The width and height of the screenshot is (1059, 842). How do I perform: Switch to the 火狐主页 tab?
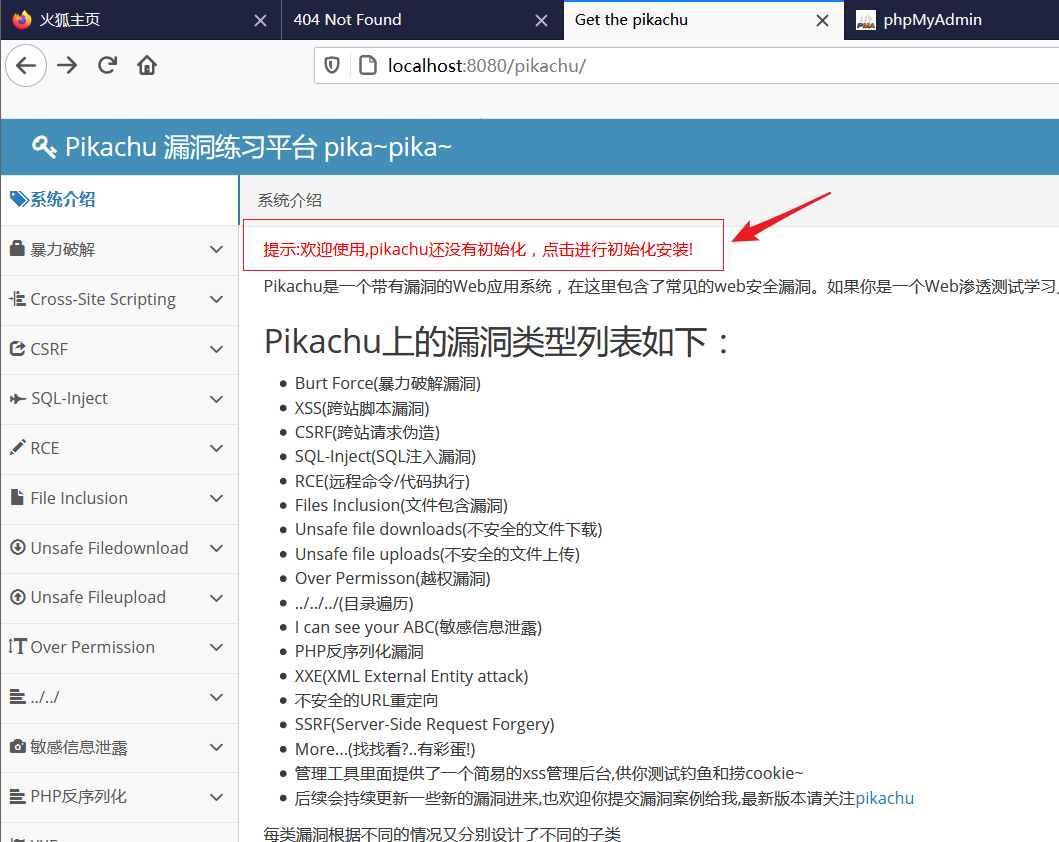(x=140, y=20)
